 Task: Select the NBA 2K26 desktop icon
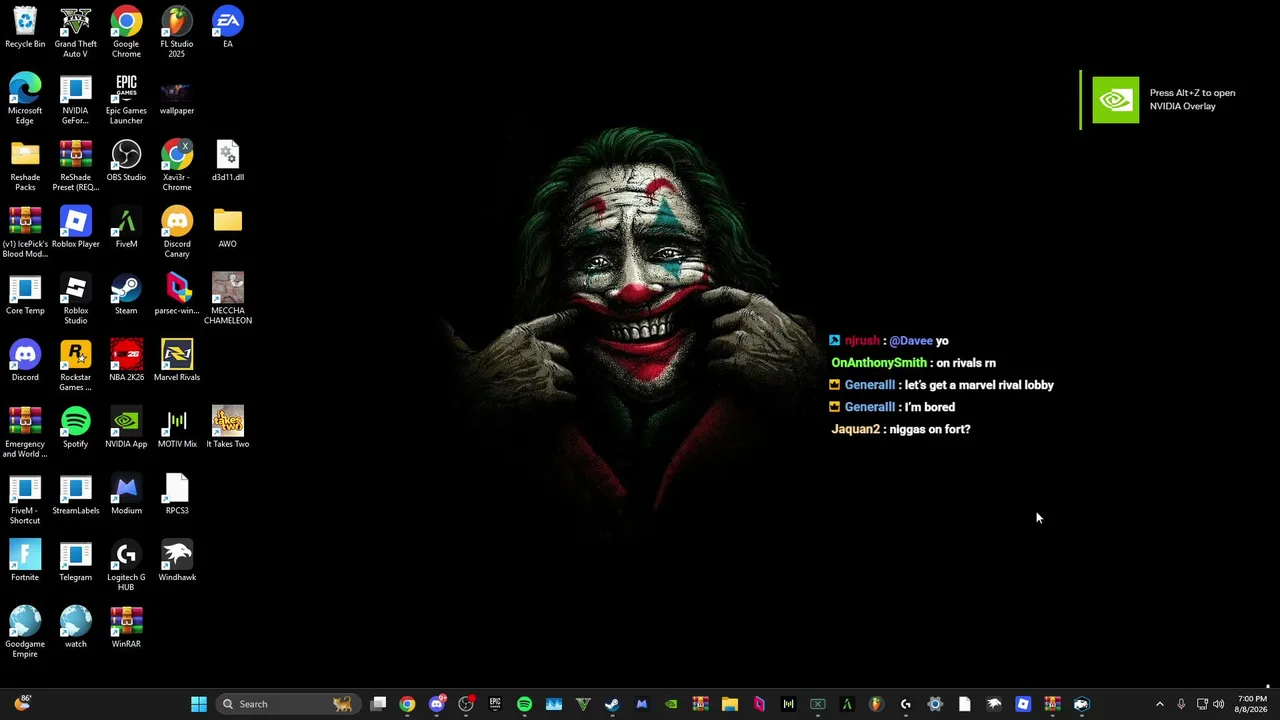pos(126,362)
